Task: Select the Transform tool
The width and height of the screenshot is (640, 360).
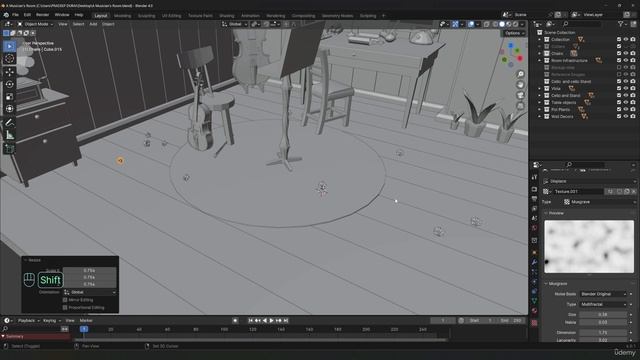Action: coord(9,109)
